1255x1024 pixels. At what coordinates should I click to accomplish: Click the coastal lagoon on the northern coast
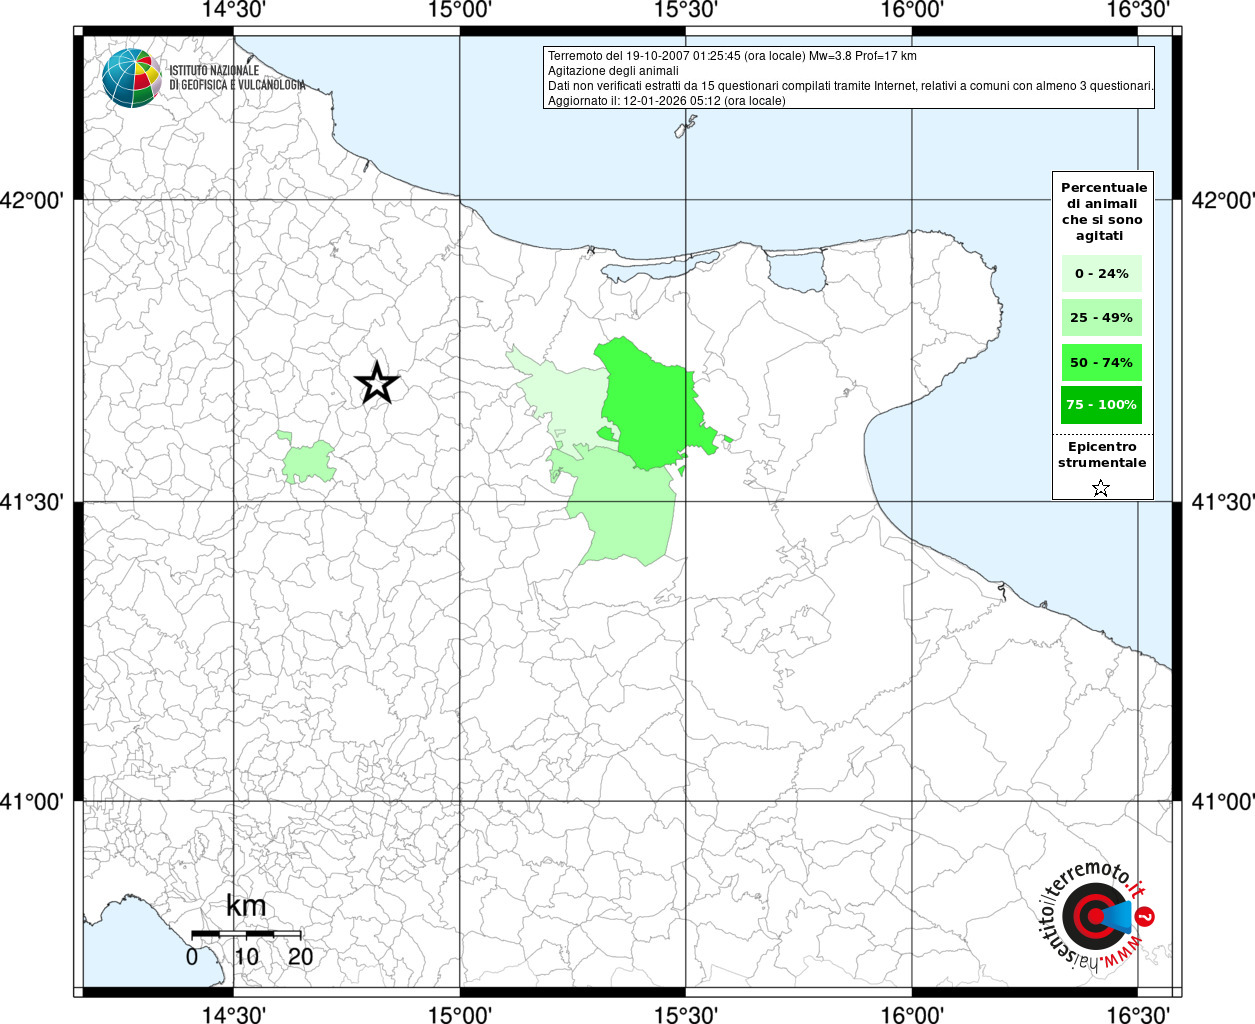point(795,270)
